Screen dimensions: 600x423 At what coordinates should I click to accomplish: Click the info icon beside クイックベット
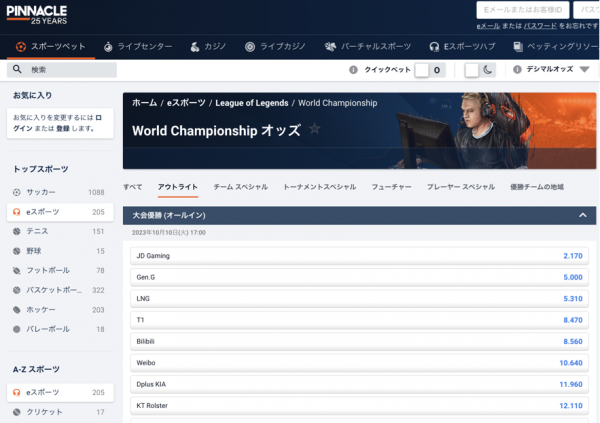pyautogui.click(x=353, y=70)
